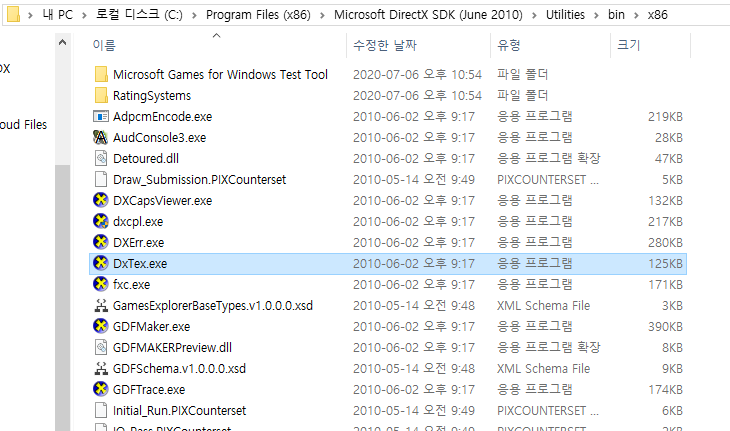The height and width of the screenshot is (431, 730).
Task: Click the AudConsole3.exe application icon
Action: coord(101,137)
